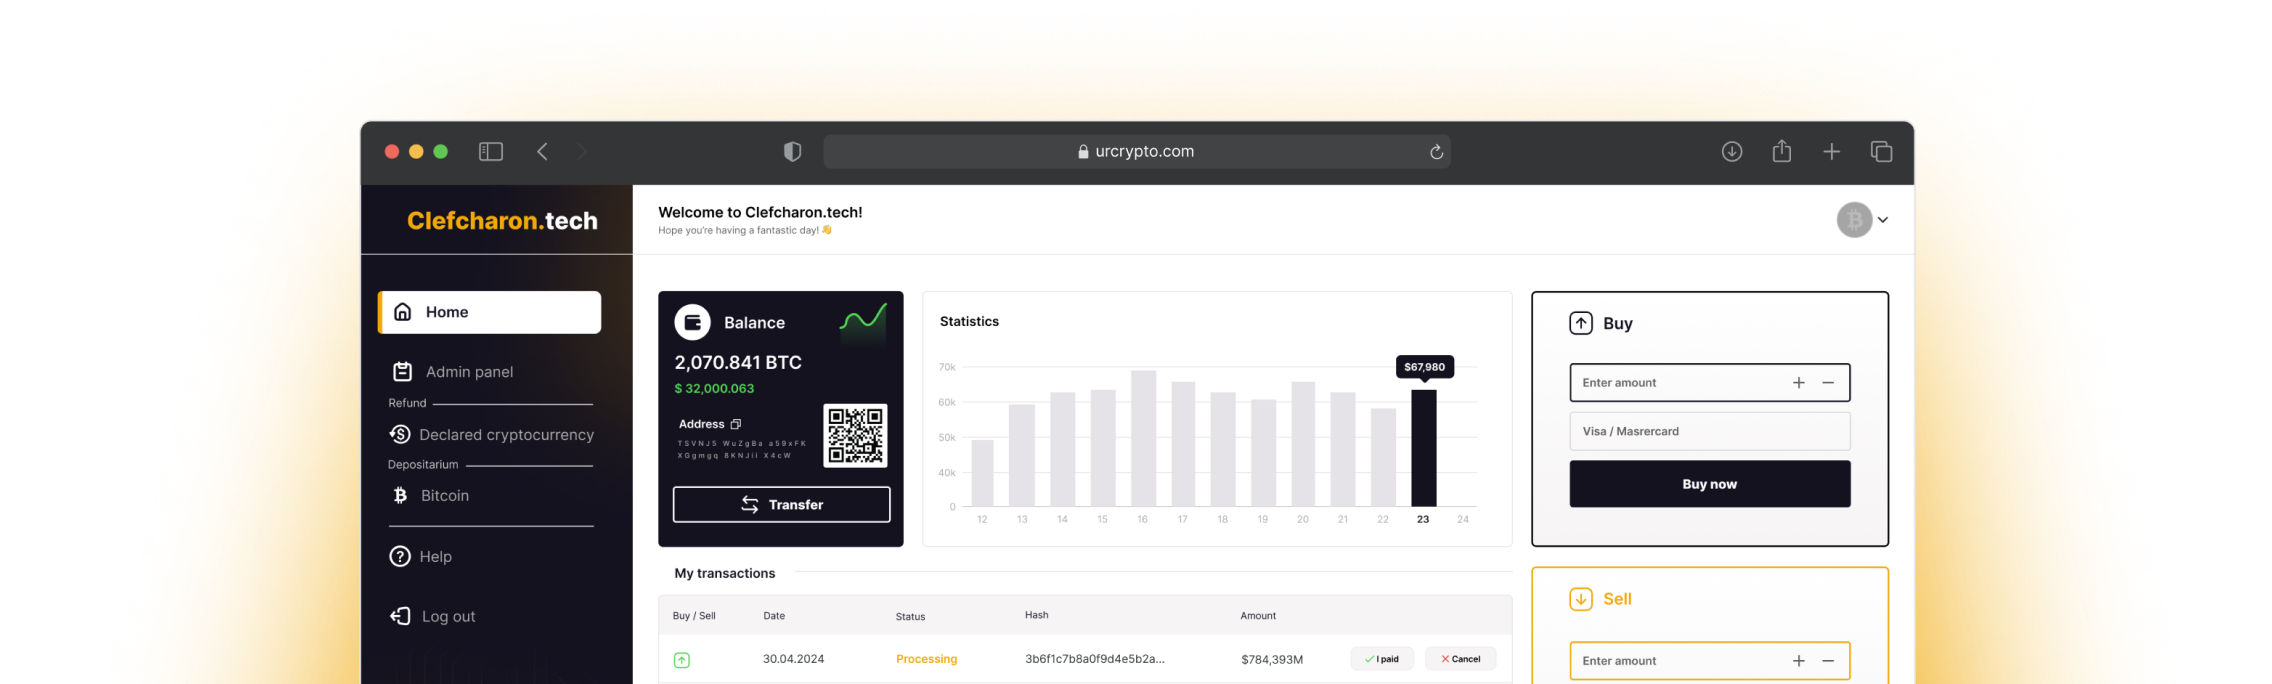
Task: Click the Sell down-arrow icon
Action: tap(1581, 599)
